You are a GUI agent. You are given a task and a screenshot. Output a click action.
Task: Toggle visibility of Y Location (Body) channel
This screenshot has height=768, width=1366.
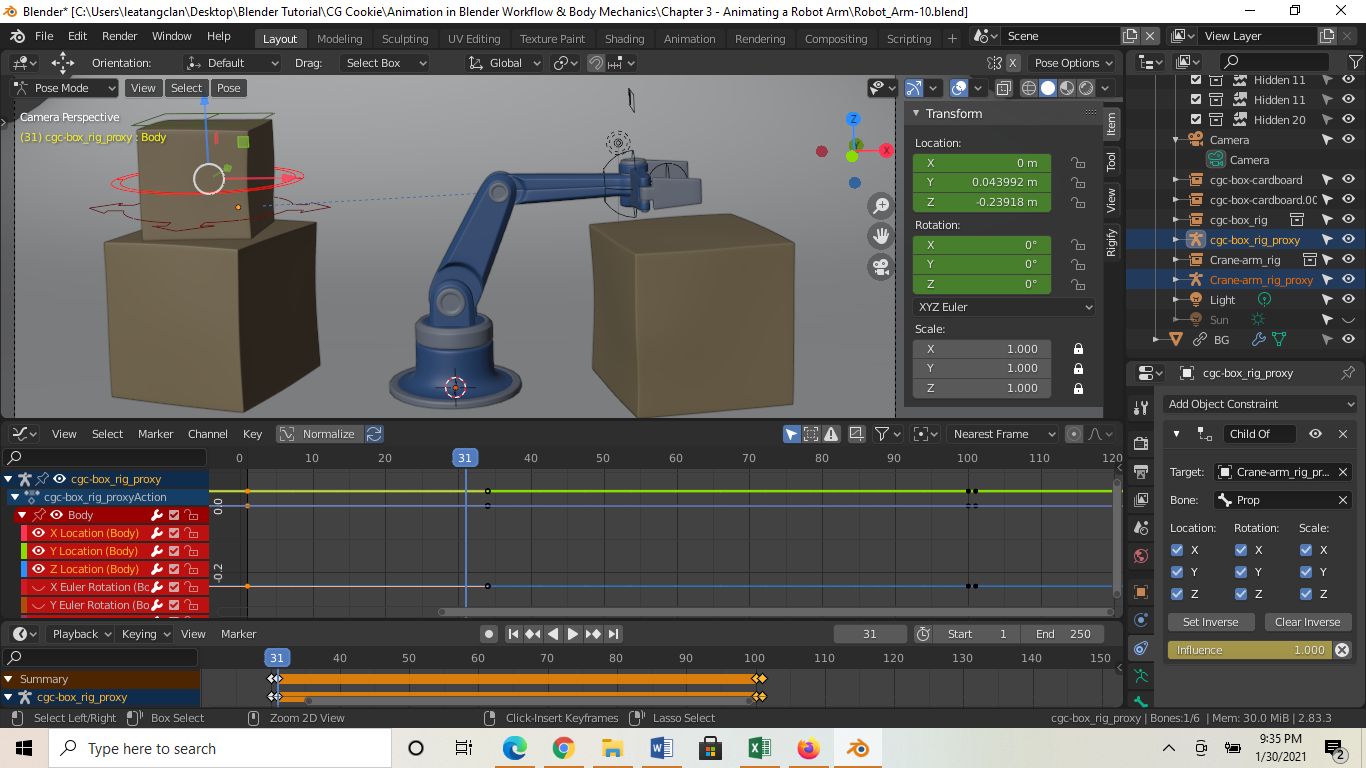(39, 551)
